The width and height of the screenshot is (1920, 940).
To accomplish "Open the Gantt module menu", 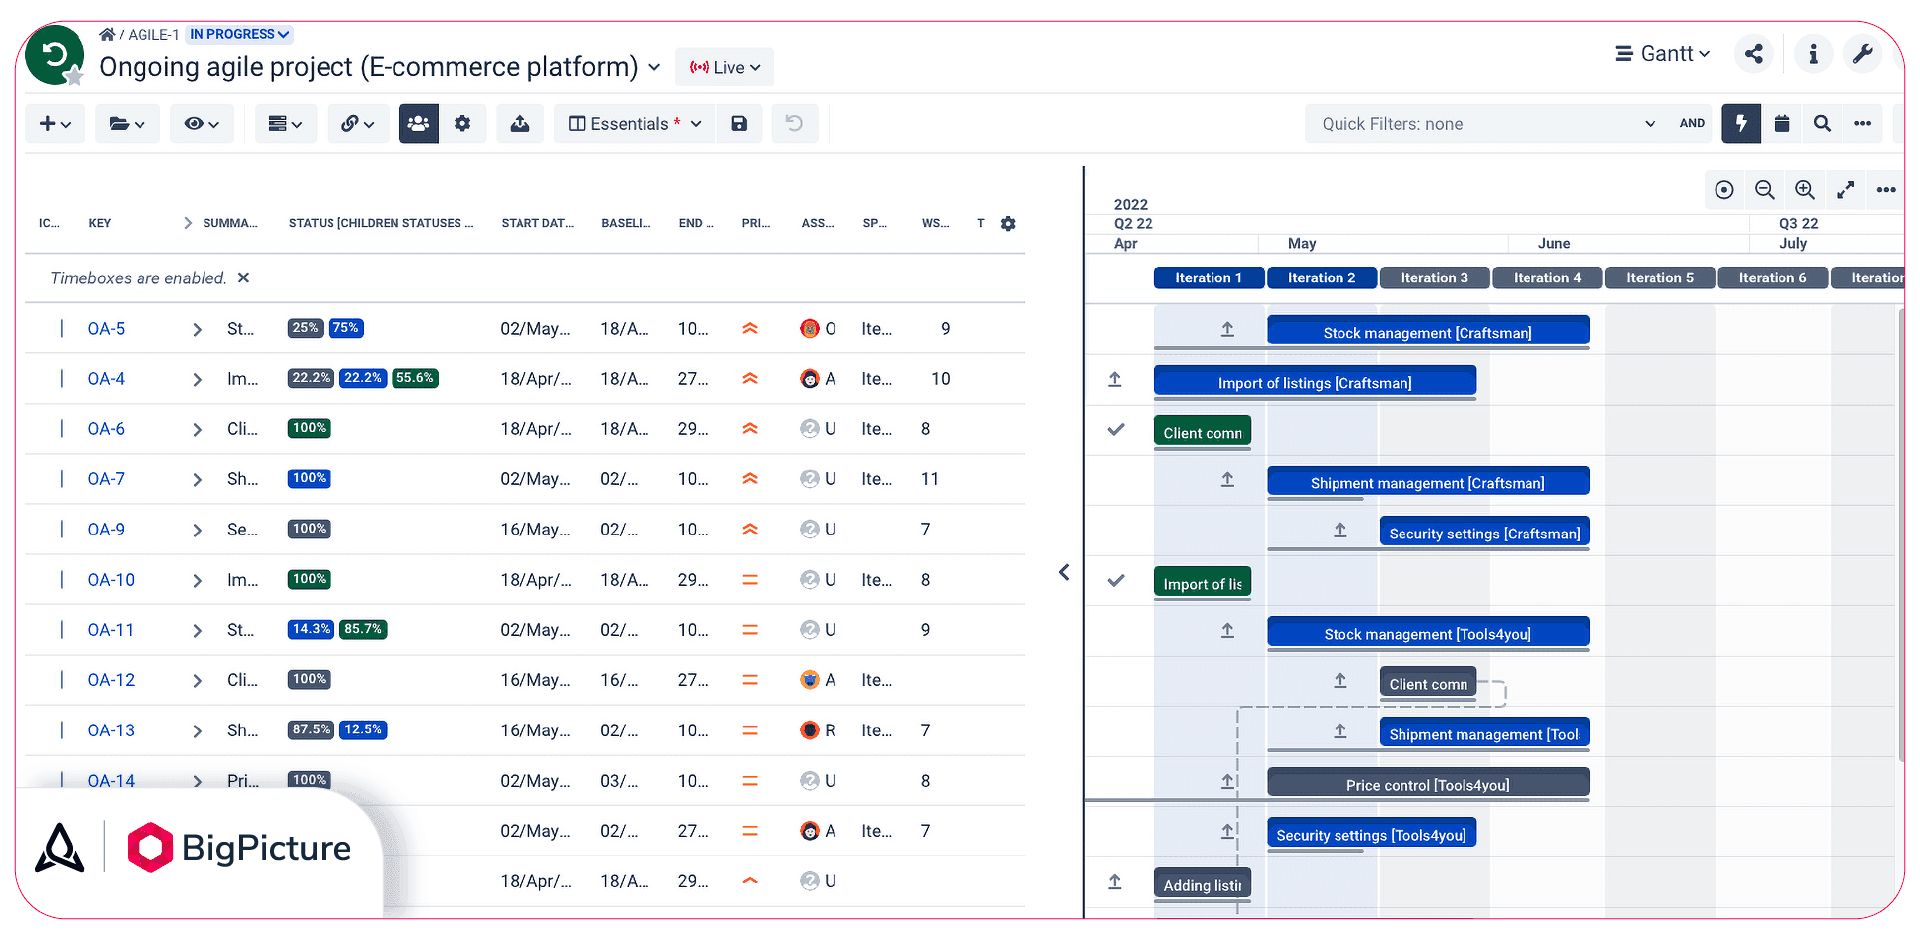I will (1663, 54).
